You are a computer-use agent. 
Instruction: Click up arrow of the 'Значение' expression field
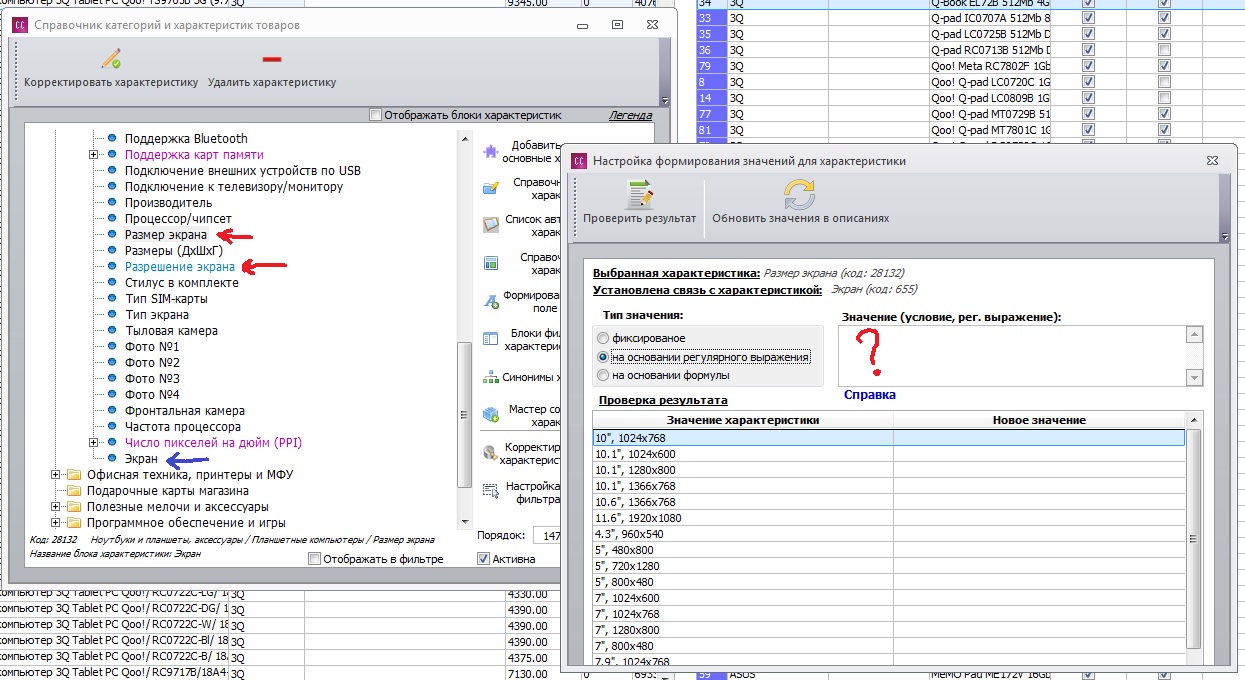(1193, 336)
